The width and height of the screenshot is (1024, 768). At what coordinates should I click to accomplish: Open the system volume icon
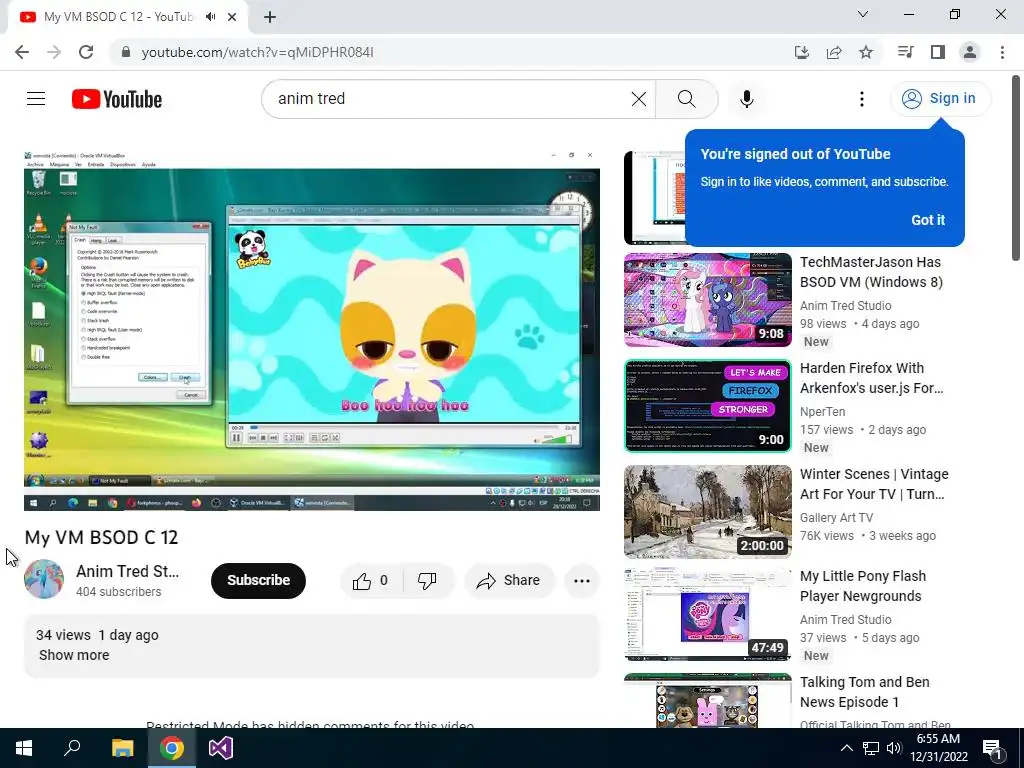(x=894, y=748)
